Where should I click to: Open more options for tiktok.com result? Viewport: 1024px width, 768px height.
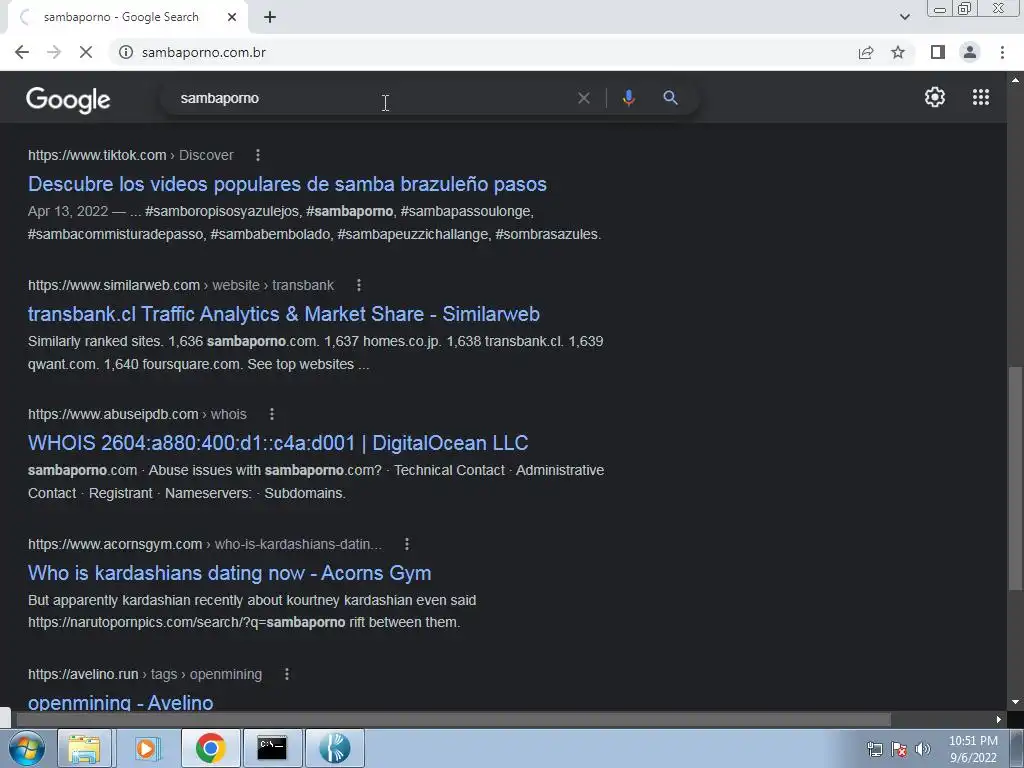(258, 155)
